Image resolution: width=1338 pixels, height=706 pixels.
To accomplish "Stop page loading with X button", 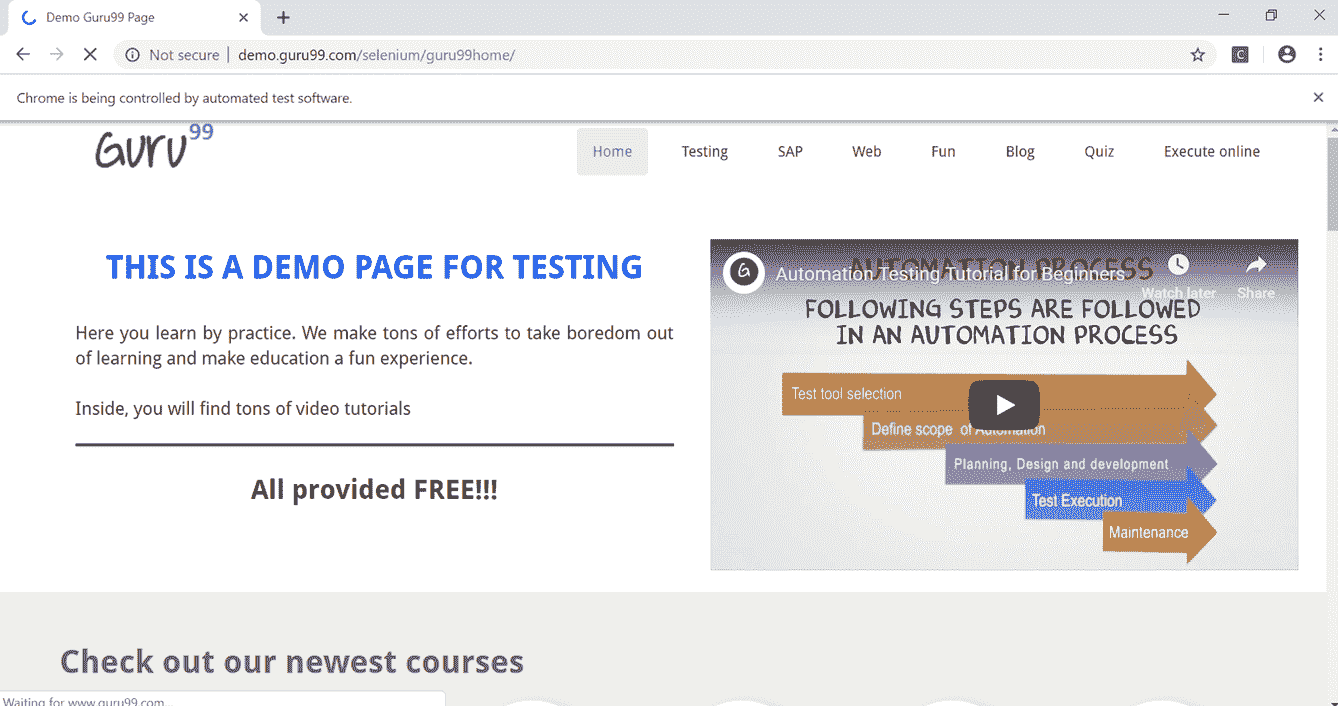I will click(x=90, y=55).
